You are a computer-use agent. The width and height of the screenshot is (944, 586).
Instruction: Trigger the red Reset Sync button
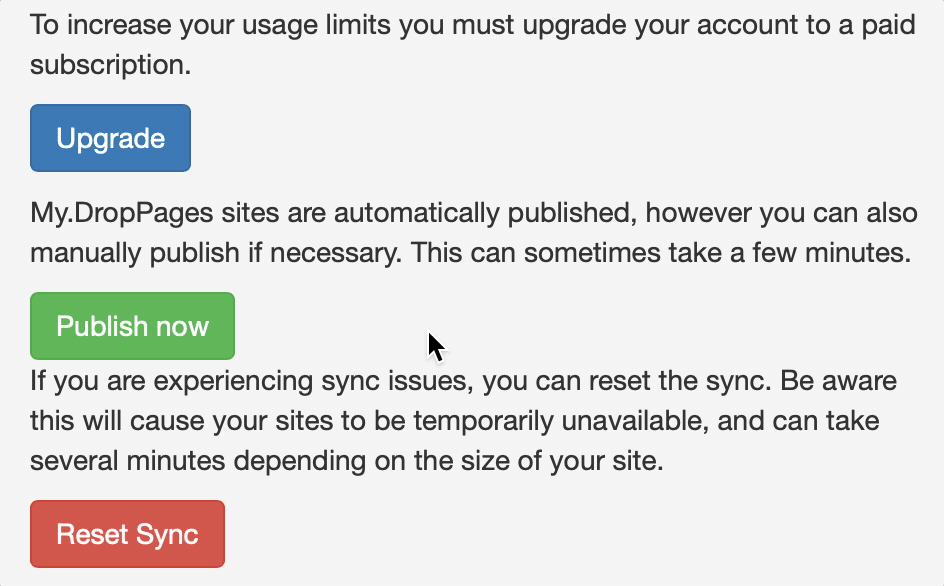point(128,534)
